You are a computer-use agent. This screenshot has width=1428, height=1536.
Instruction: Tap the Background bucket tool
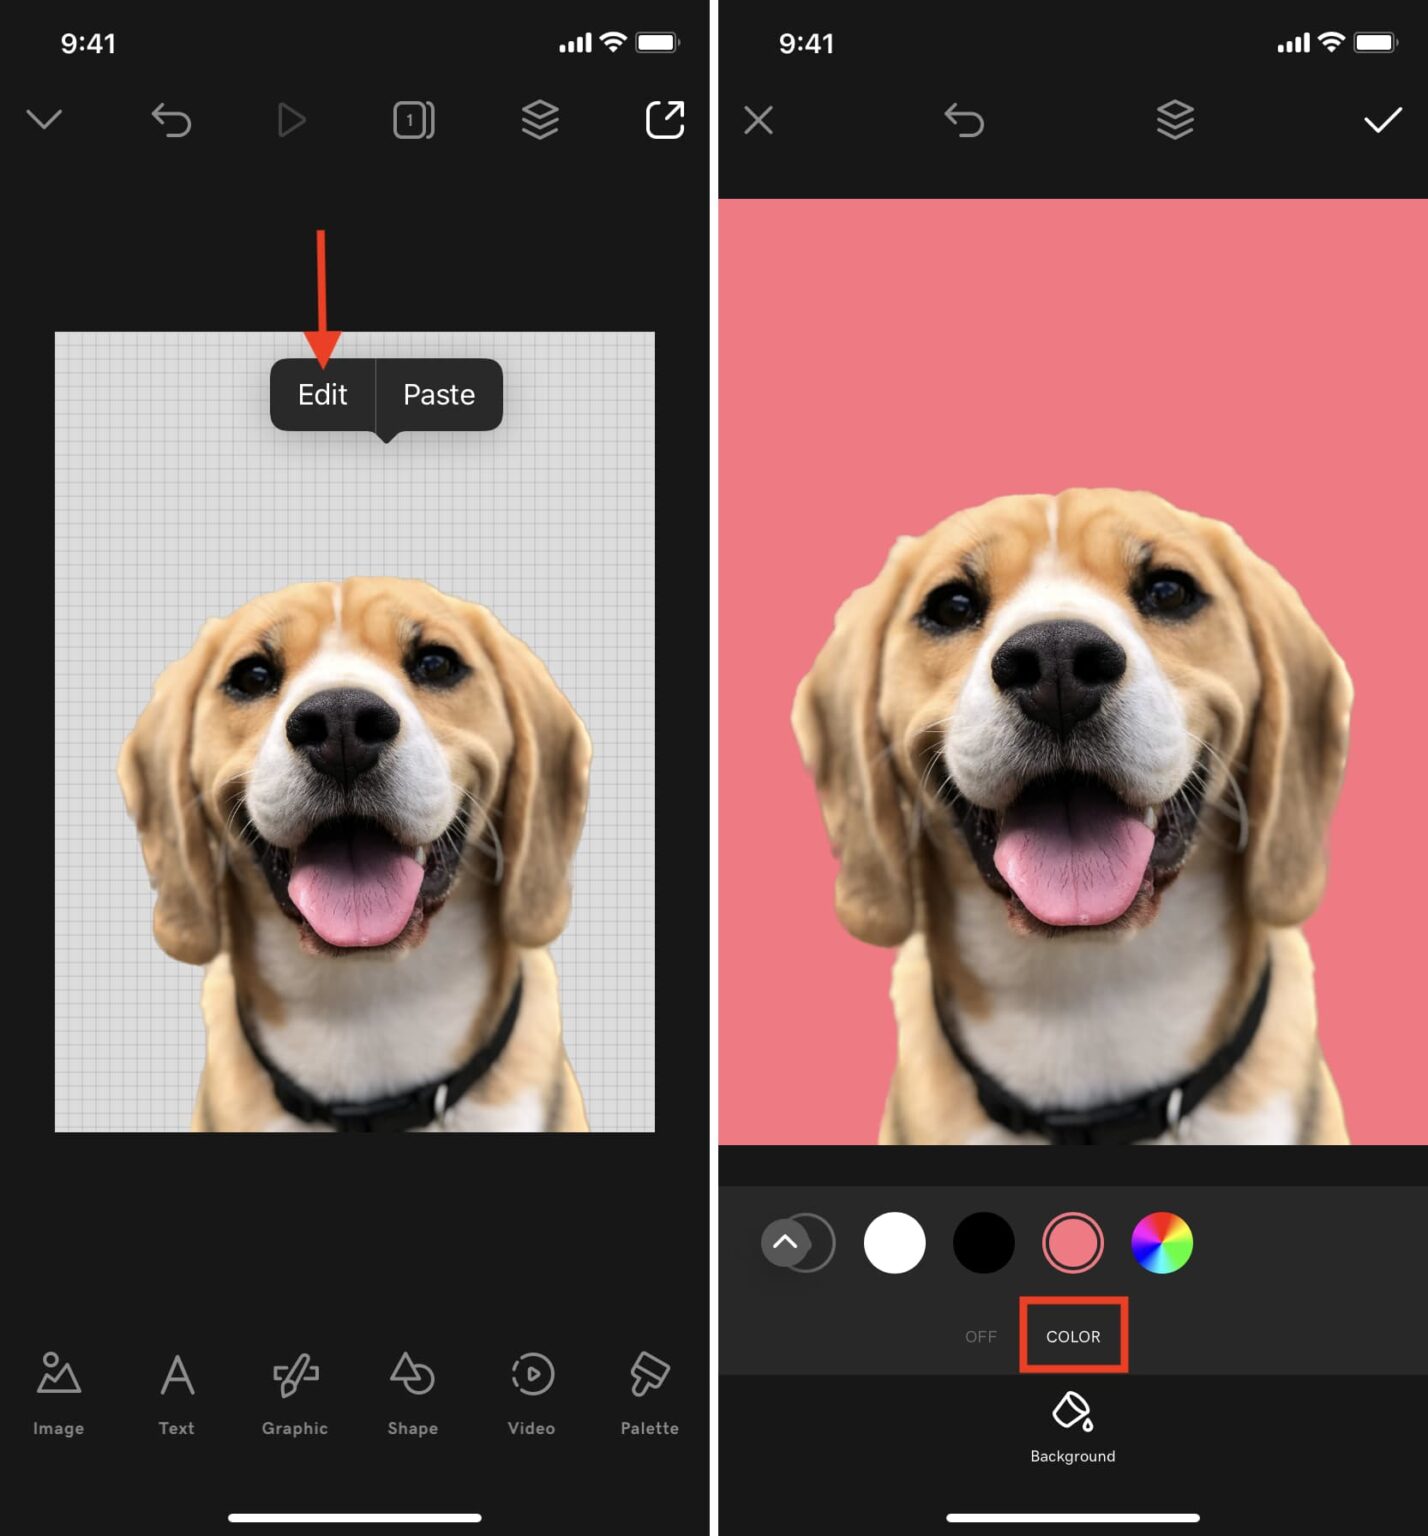pyautogui.click(x=1072, y=1425)
